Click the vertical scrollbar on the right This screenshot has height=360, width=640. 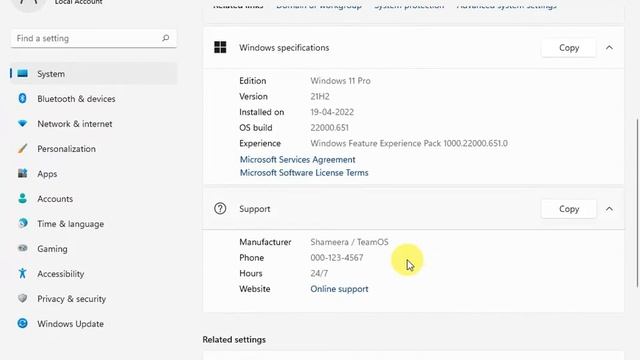tap(637, 202)
